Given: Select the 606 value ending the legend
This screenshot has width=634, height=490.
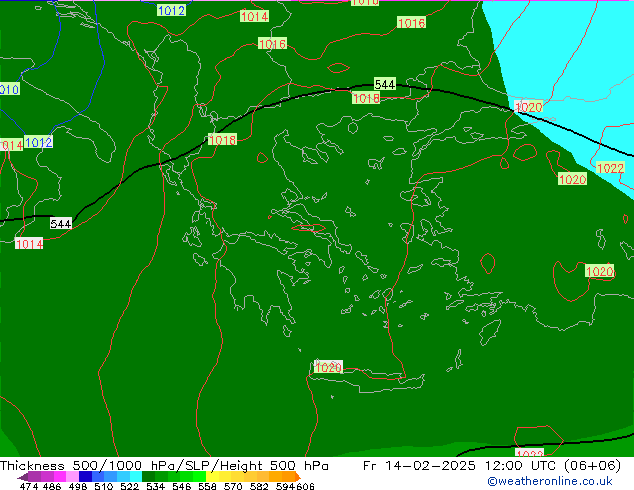Looking at the screenshot, I should 305,486.
